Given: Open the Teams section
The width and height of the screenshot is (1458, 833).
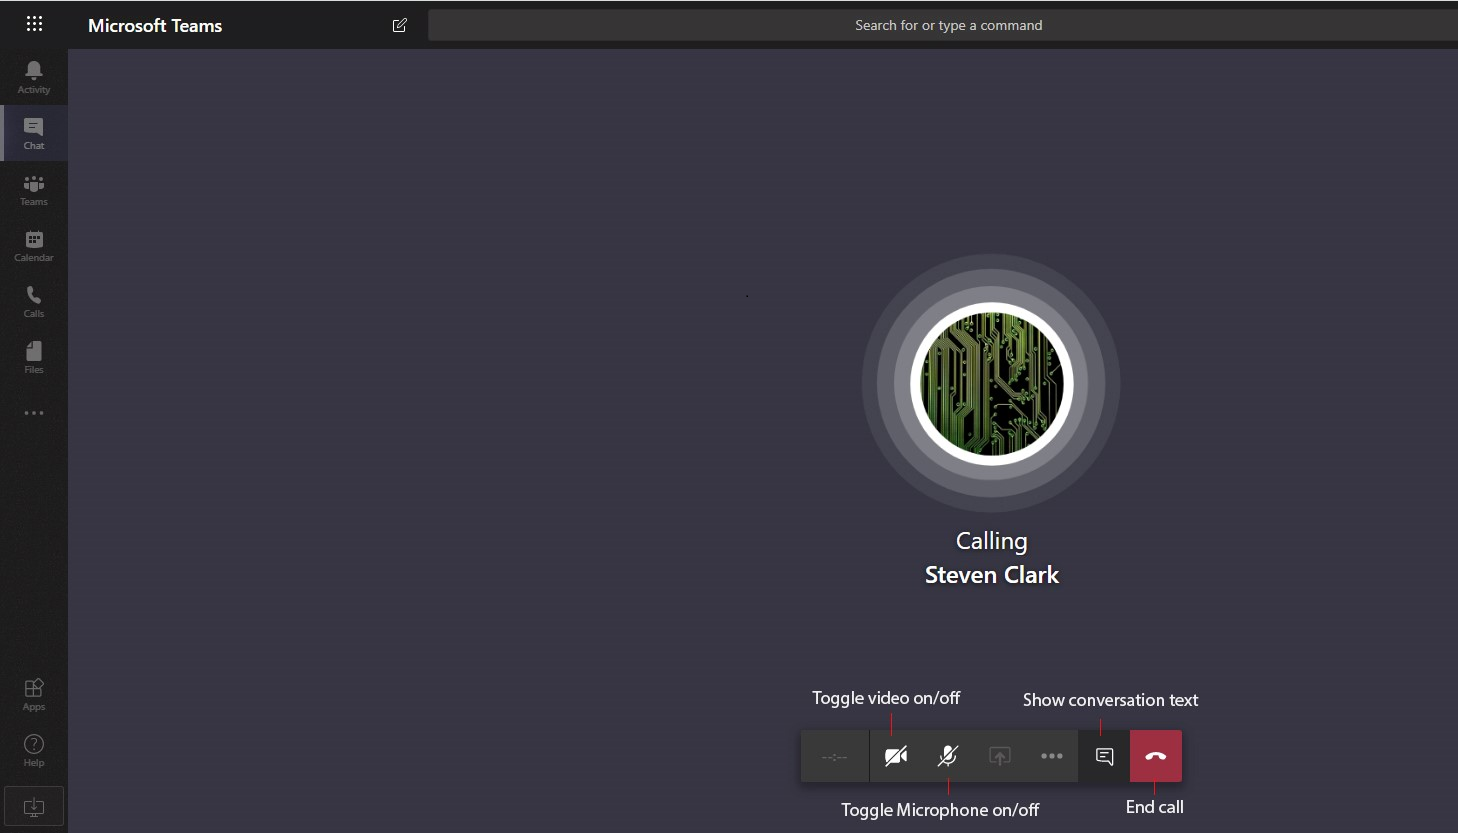Looking at the screenshot, I should [34, 189].
